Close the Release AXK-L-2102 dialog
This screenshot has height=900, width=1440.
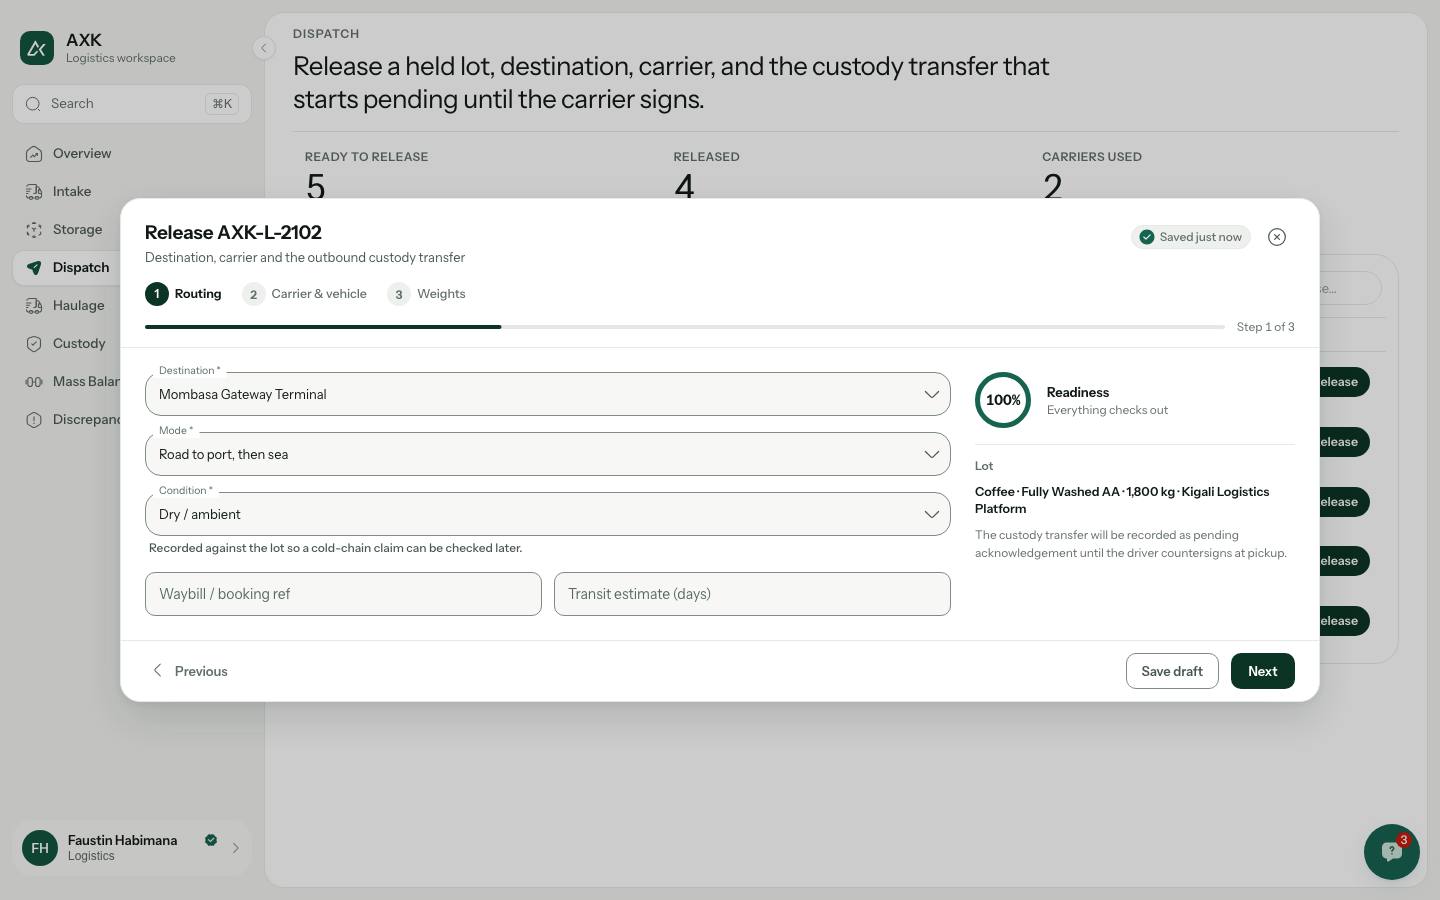click(x=1277, y=237)
